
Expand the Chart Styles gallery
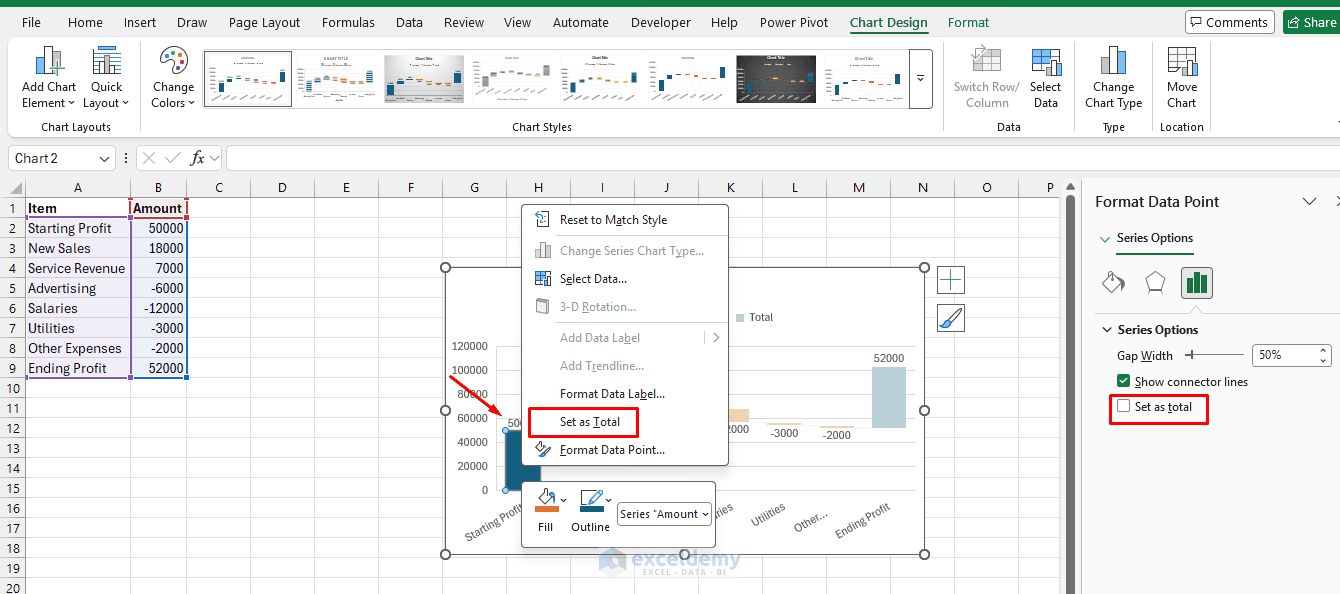pos(920,79)
